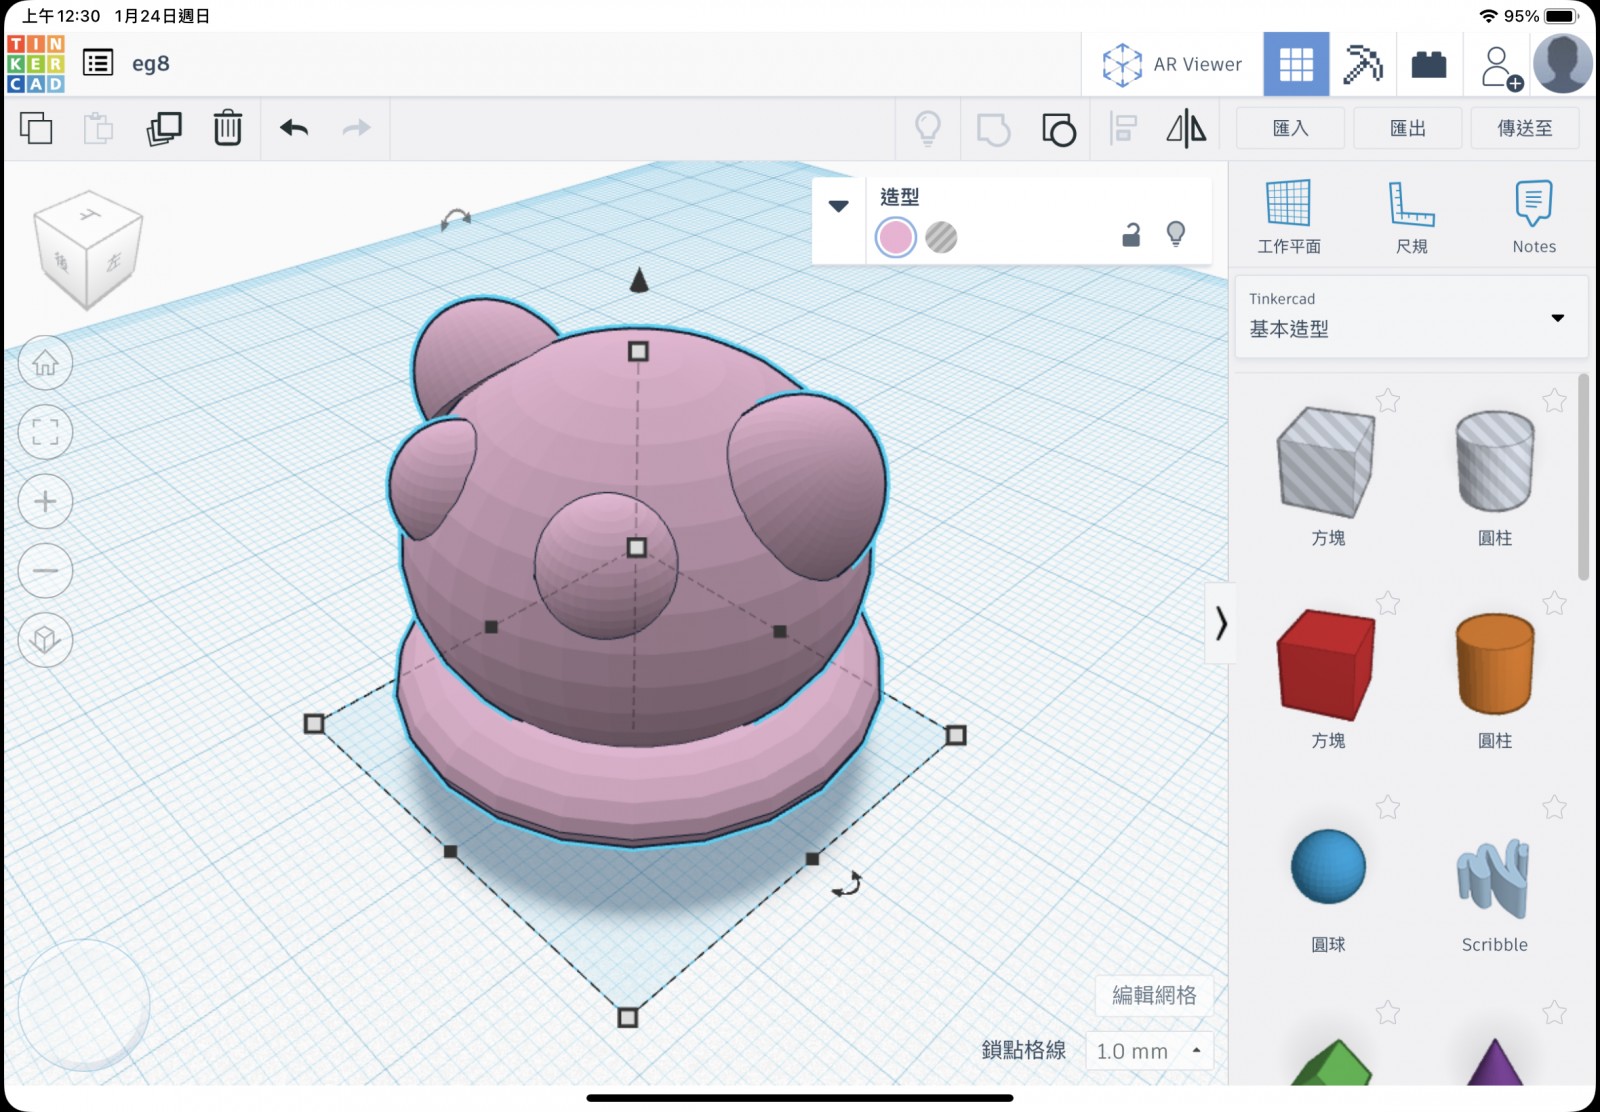Open the 1.0 mm snap grid dropdown
Image resolution: width=1600 pixels, height=1112 pixels.
(x=1149, y=1051)
